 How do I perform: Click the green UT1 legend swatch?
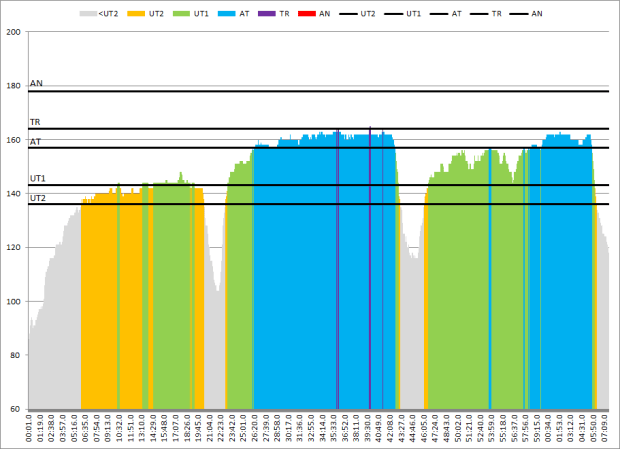point(186,14)
